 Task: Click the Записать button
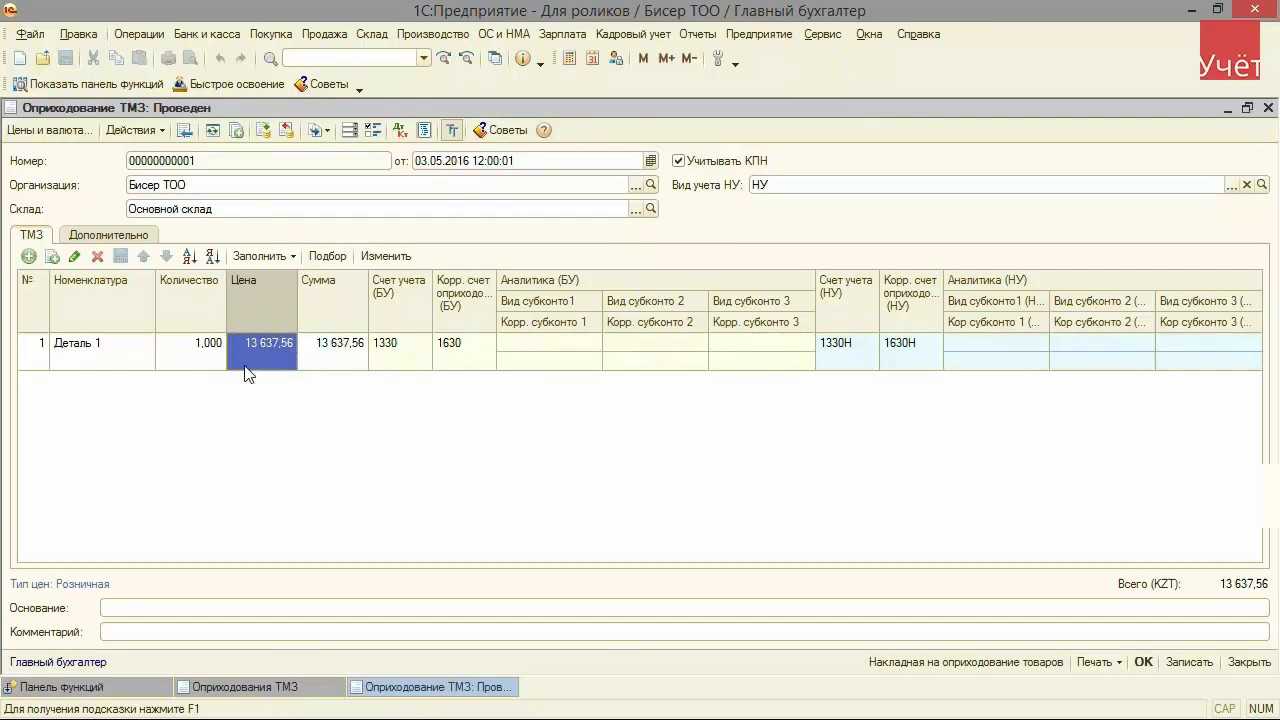coord(1189,662)
